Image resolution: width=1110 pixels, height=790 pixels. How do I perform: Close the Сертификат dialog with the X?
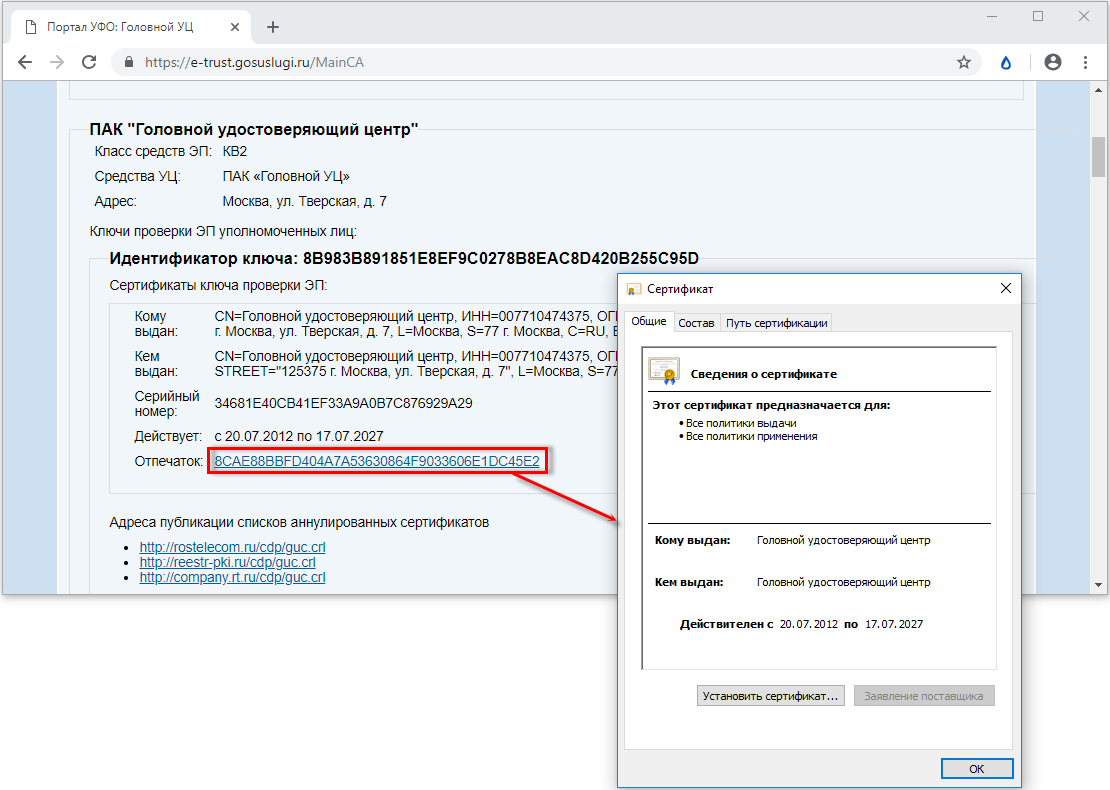(x=1005, y=288)
